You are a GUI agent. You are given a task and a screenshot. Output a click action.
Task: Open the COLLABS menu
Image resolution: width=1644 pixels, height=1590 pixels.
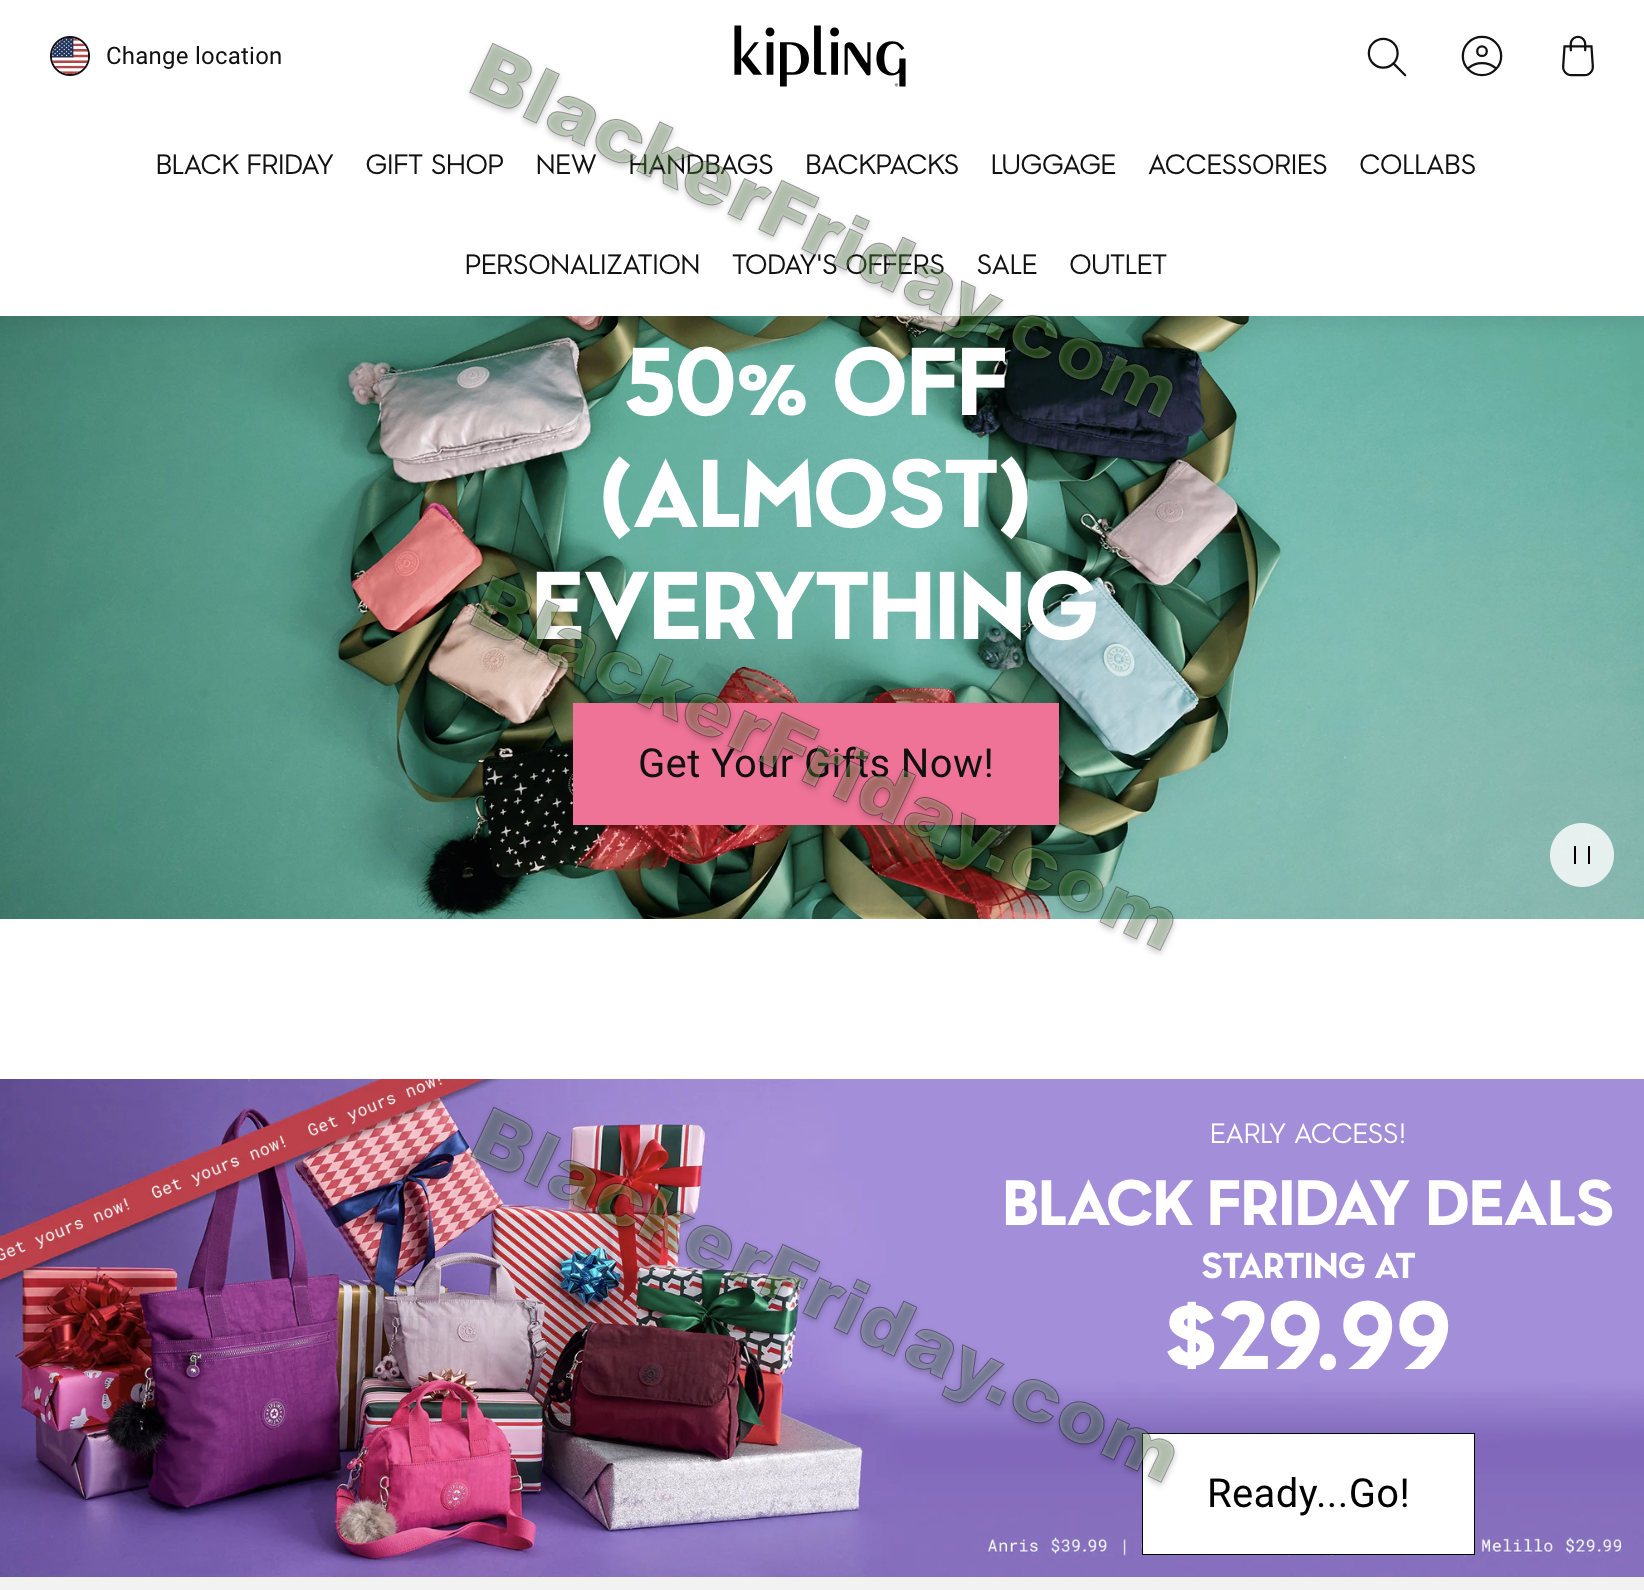click(1417, 165)
